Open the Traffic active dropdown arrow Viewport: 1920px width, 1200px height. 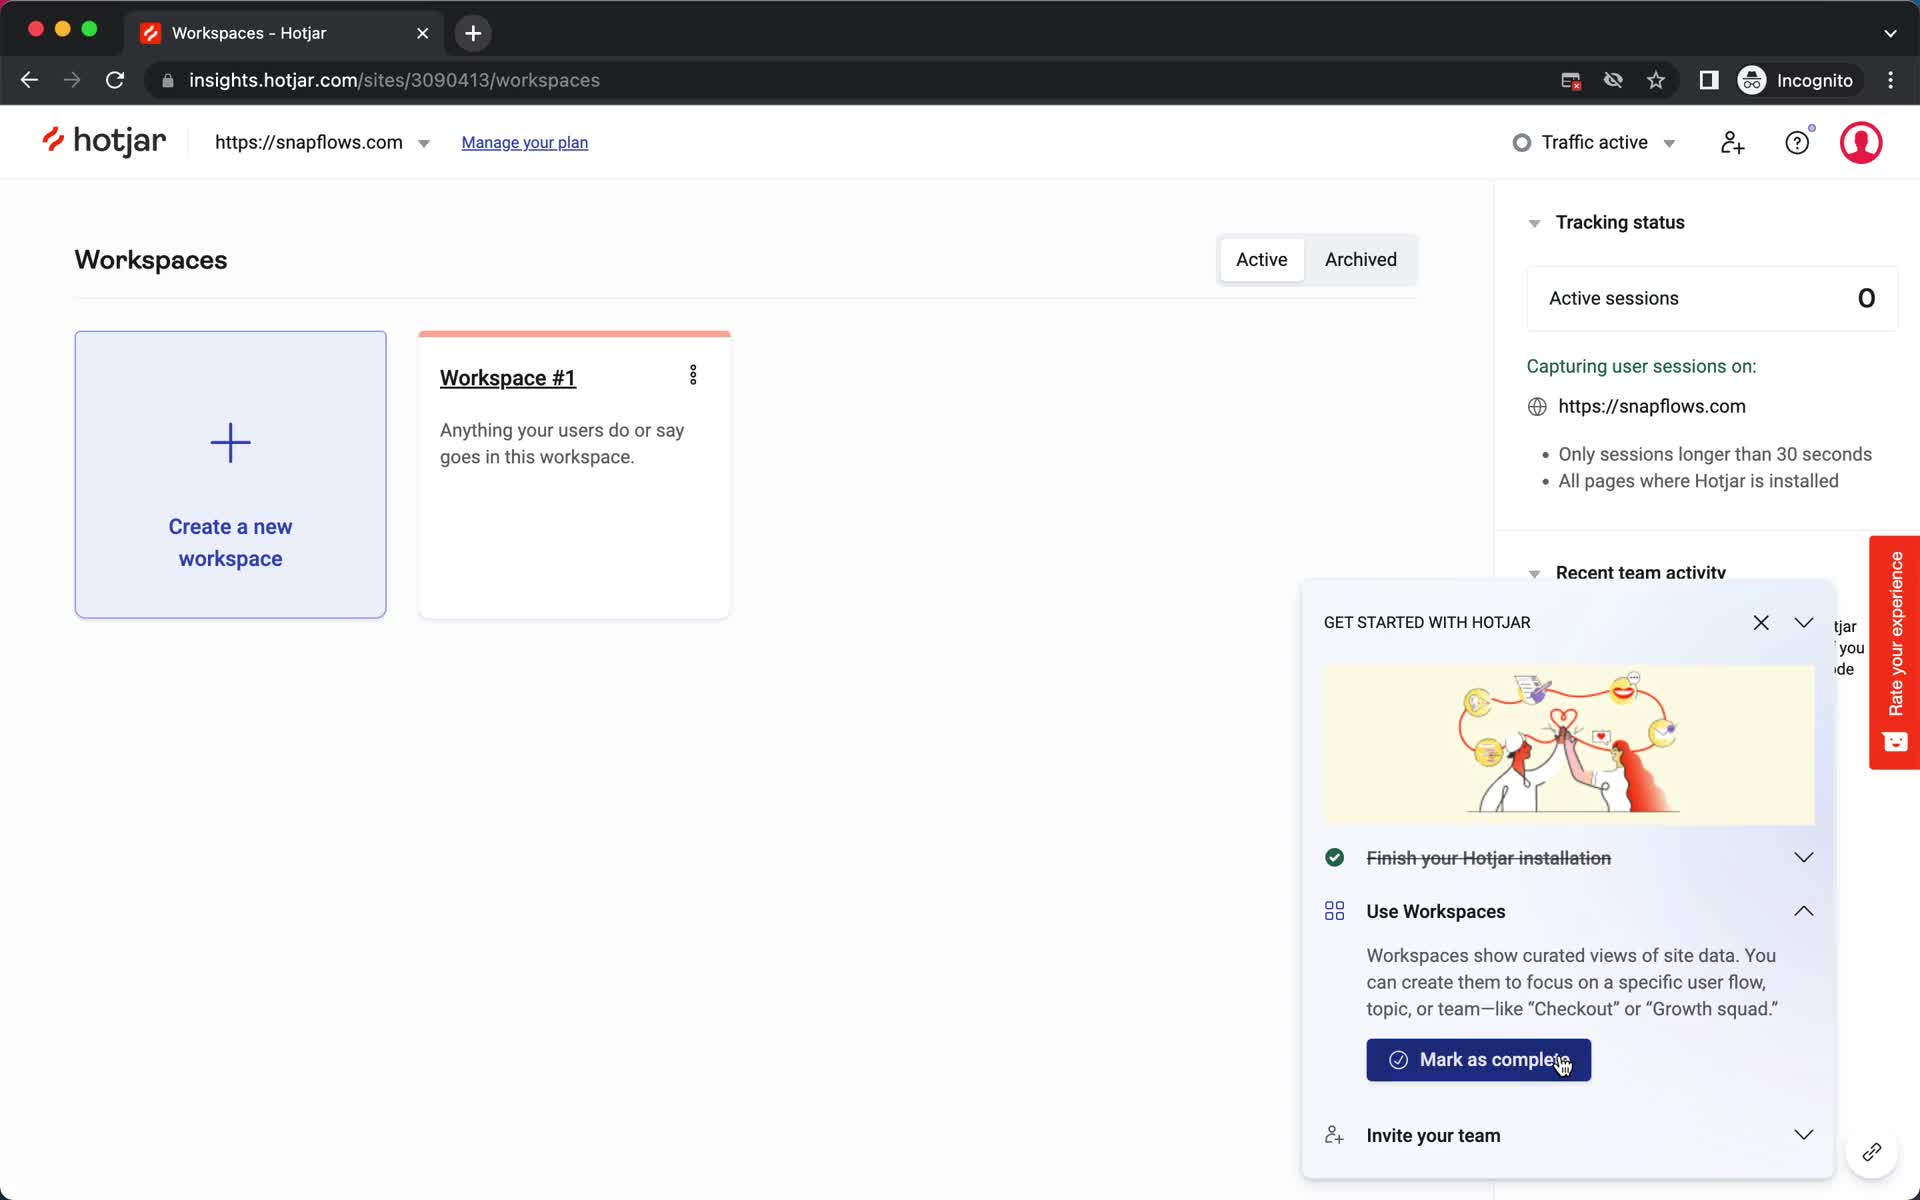[x=1669, y=144]
